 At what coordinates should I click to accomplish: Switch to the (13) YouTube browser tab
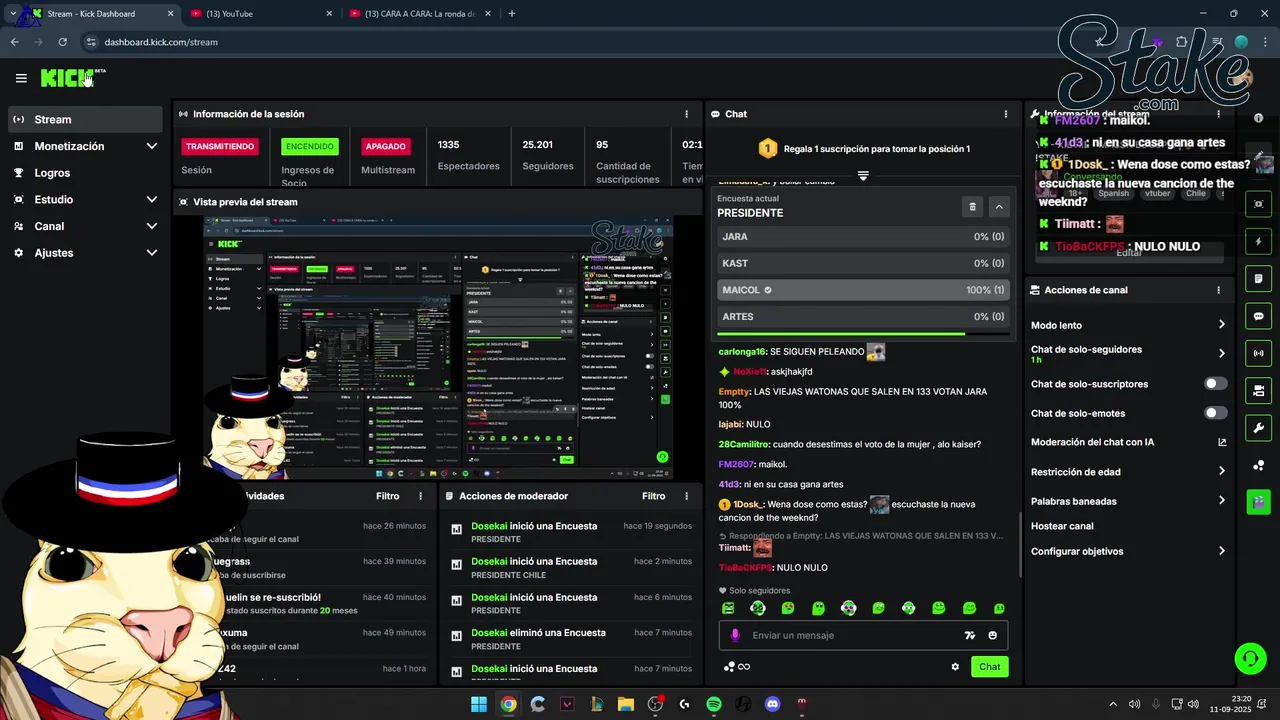pyautogui.click(x=262, y=13)
